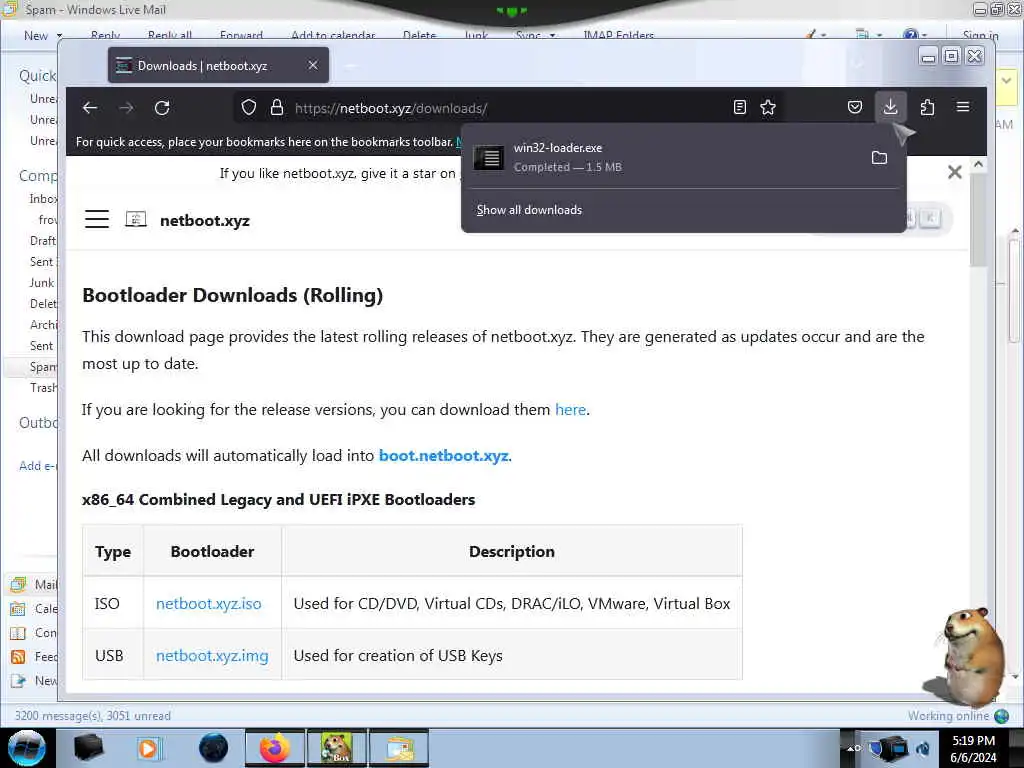Open the Firefox application hamburger menu

point(963,106)
